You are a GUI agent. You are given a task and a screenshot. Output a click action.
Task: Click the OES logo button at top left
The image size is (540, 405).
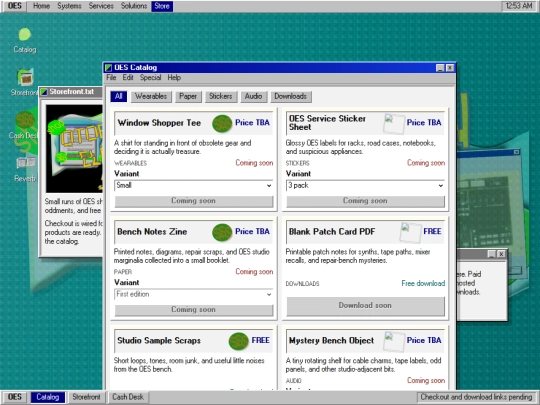[14, 6]
